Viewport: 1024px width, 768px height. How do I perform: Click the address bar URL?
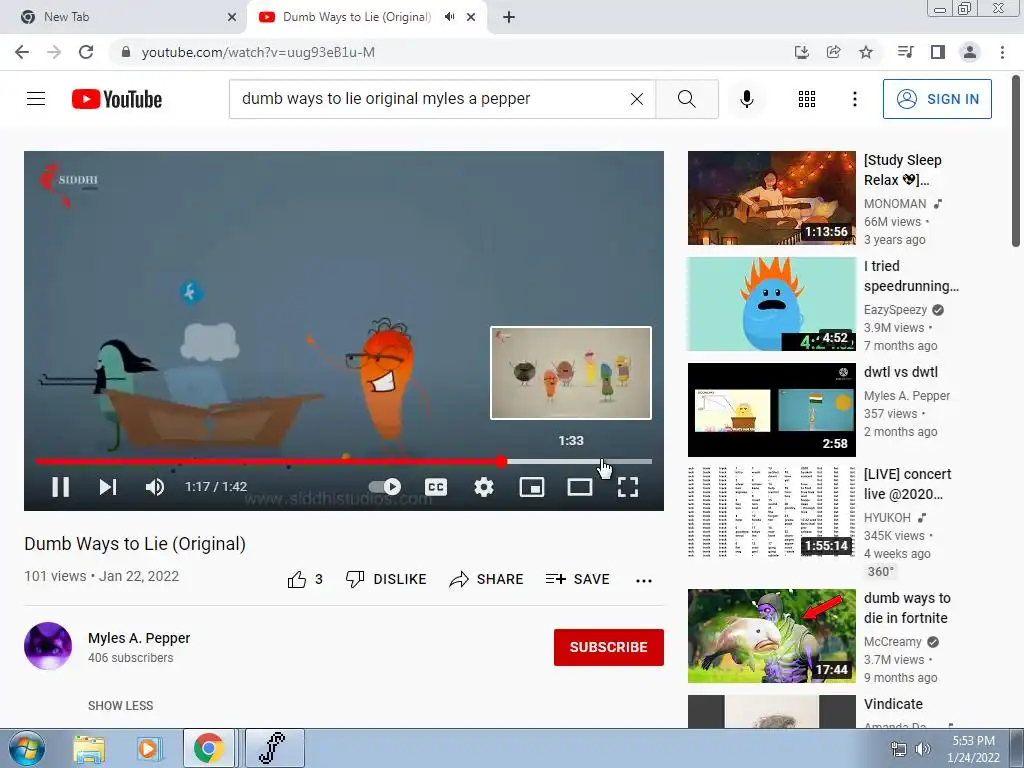pyautogui.click(x=258, y=52)
